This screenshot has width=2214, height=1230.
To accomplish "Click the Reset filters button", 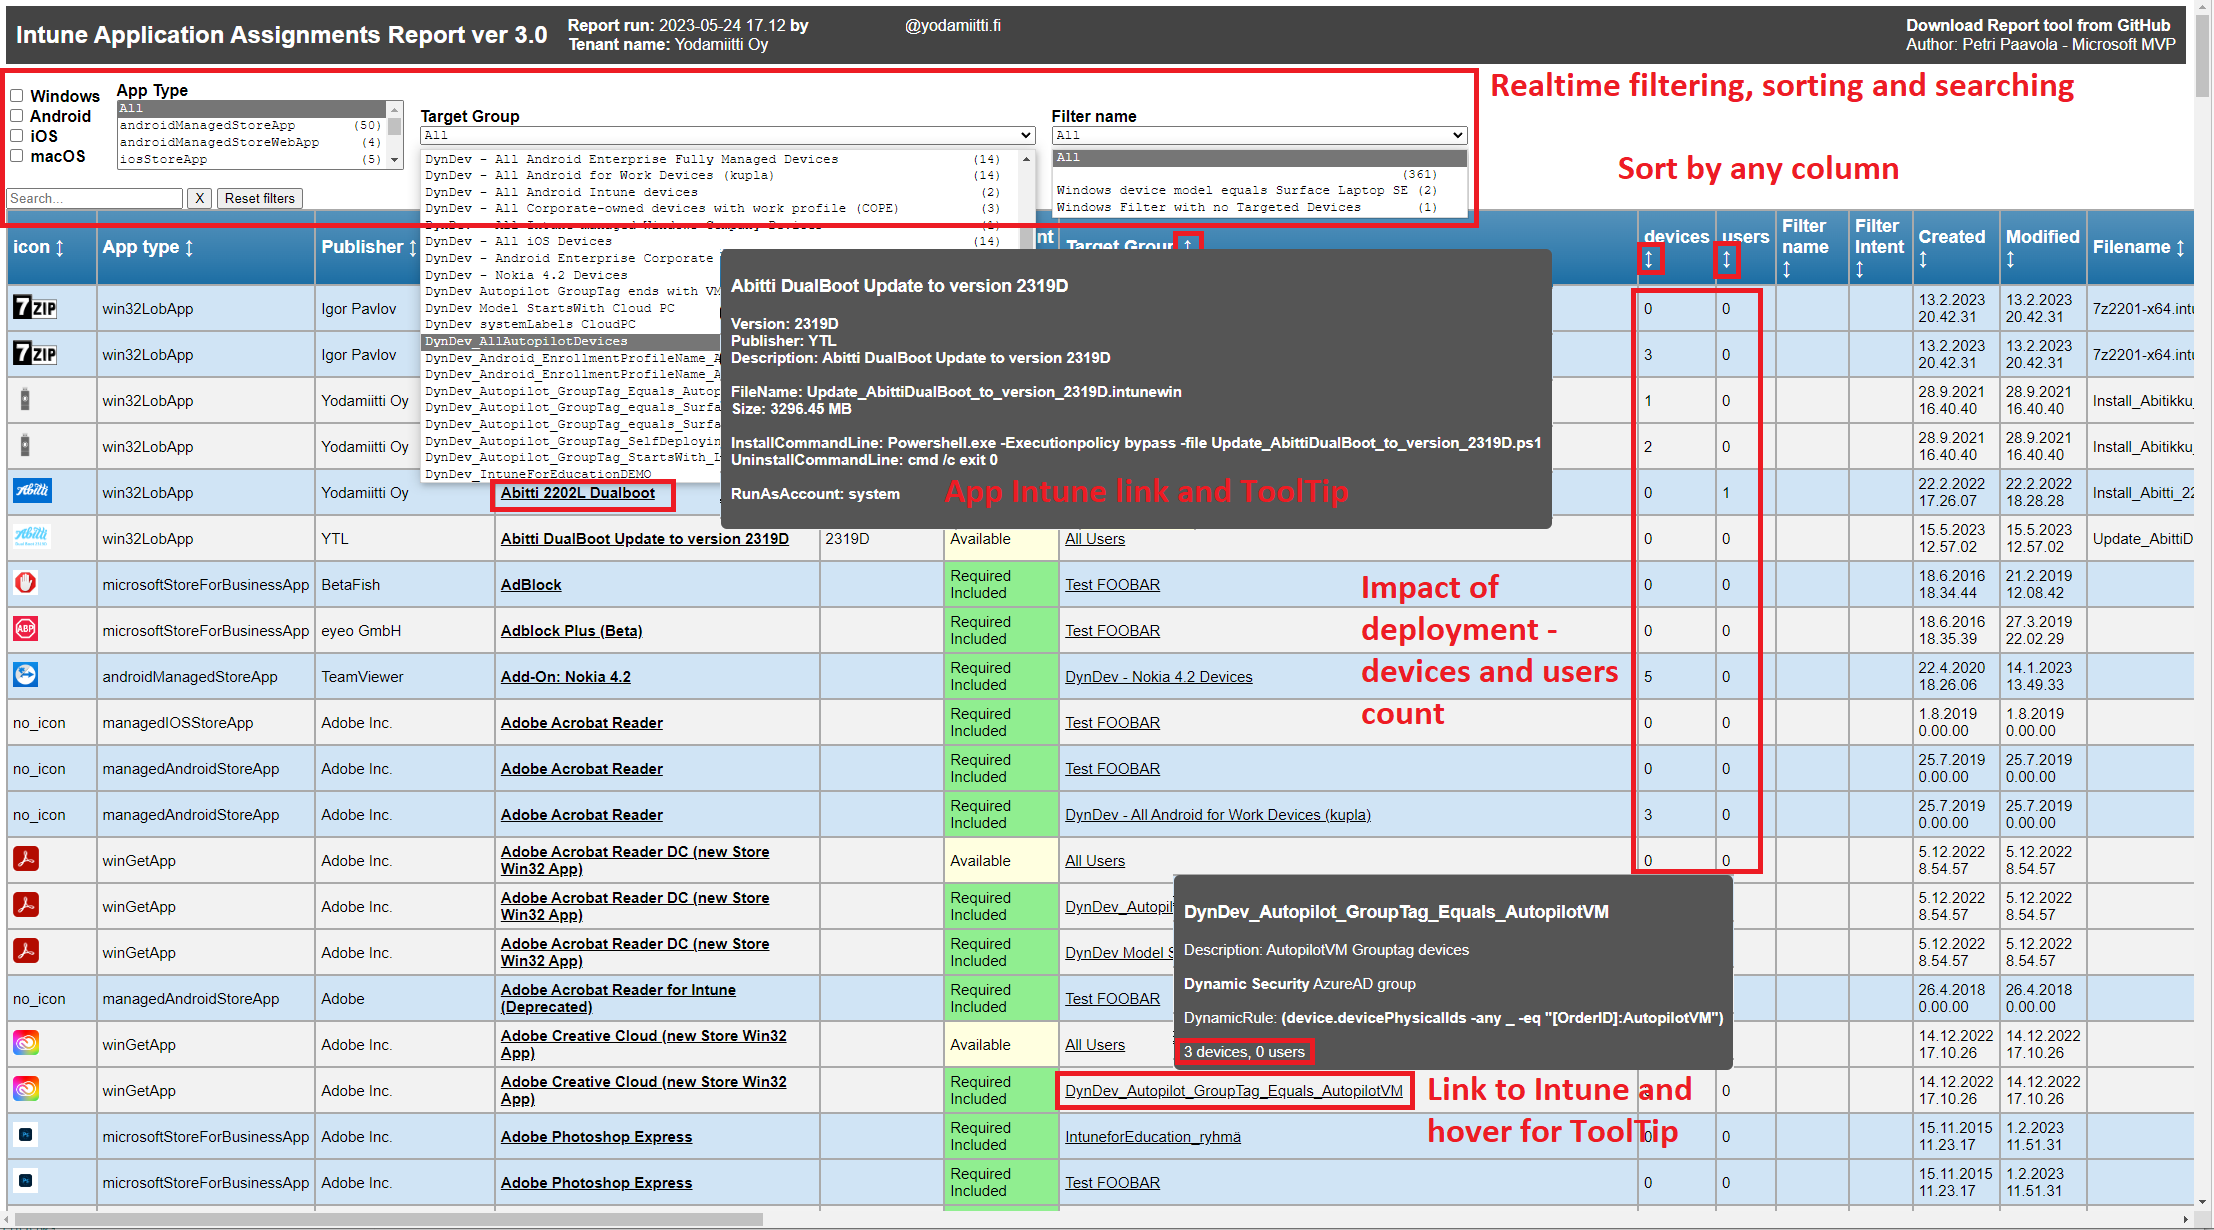I will pyautogui.click(x=259, y=198).
